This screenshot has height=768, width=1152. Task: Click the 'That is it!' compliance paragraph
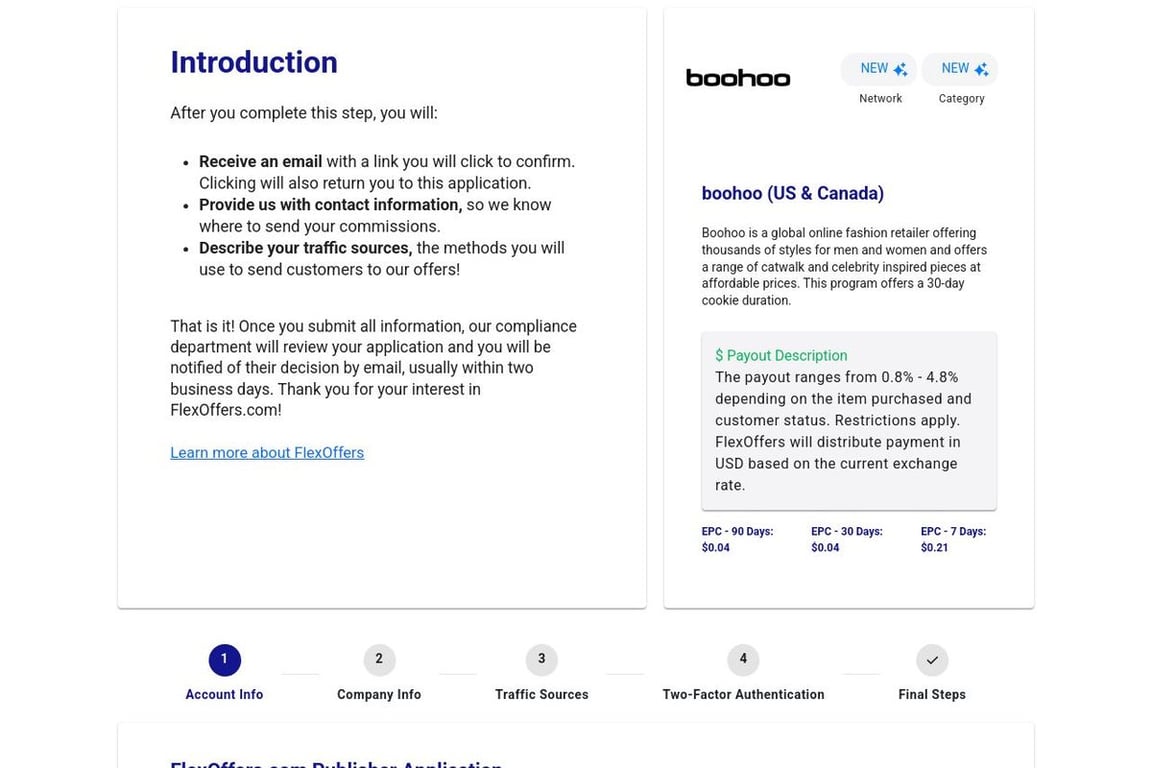374,368
